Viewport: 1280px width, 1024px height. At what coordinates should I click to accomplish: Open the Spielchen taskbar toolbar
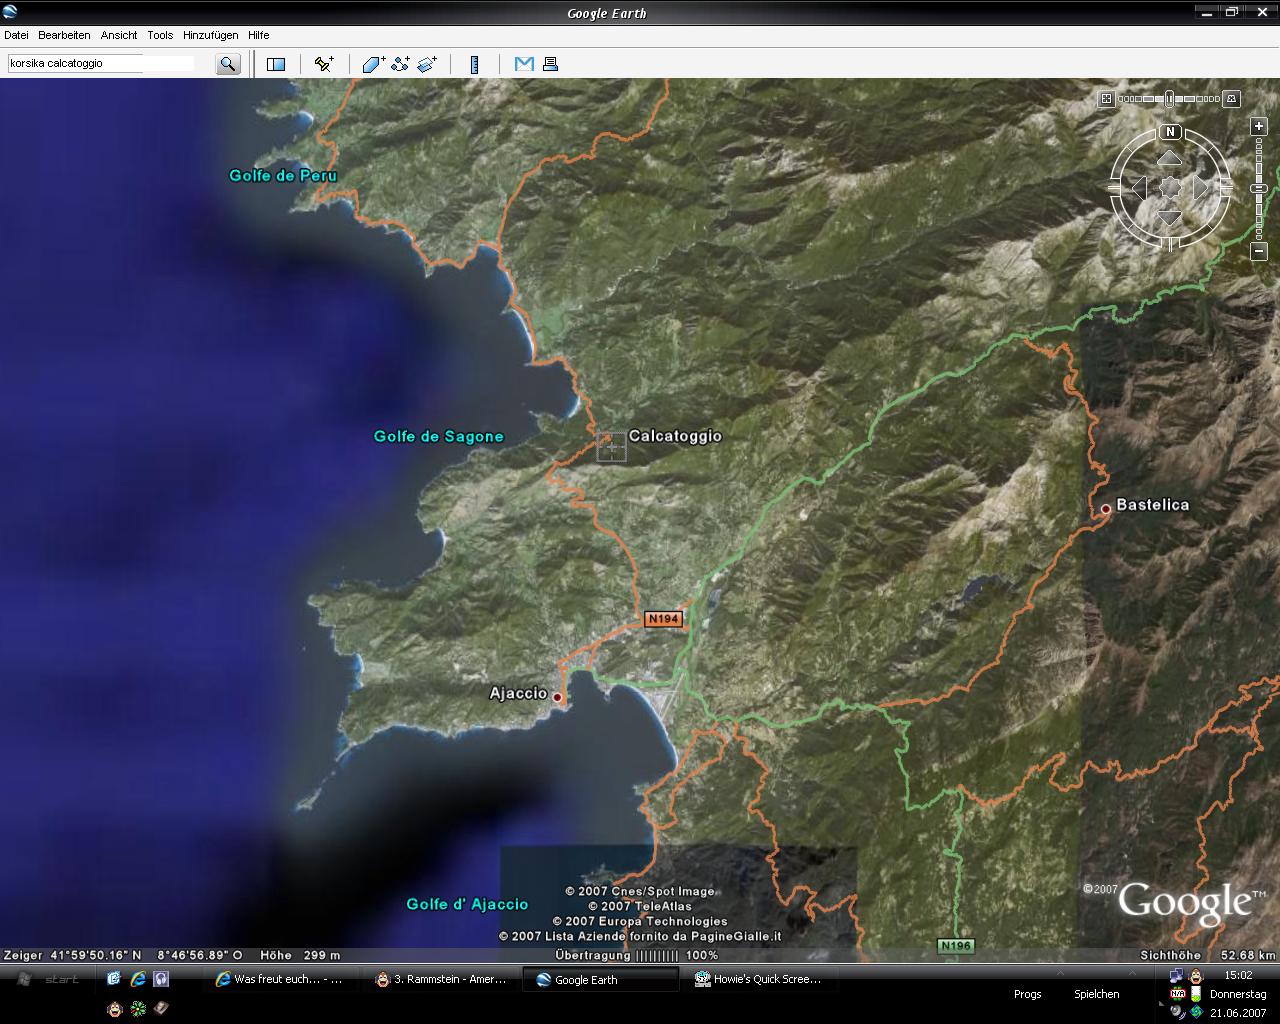[1097, 994]
